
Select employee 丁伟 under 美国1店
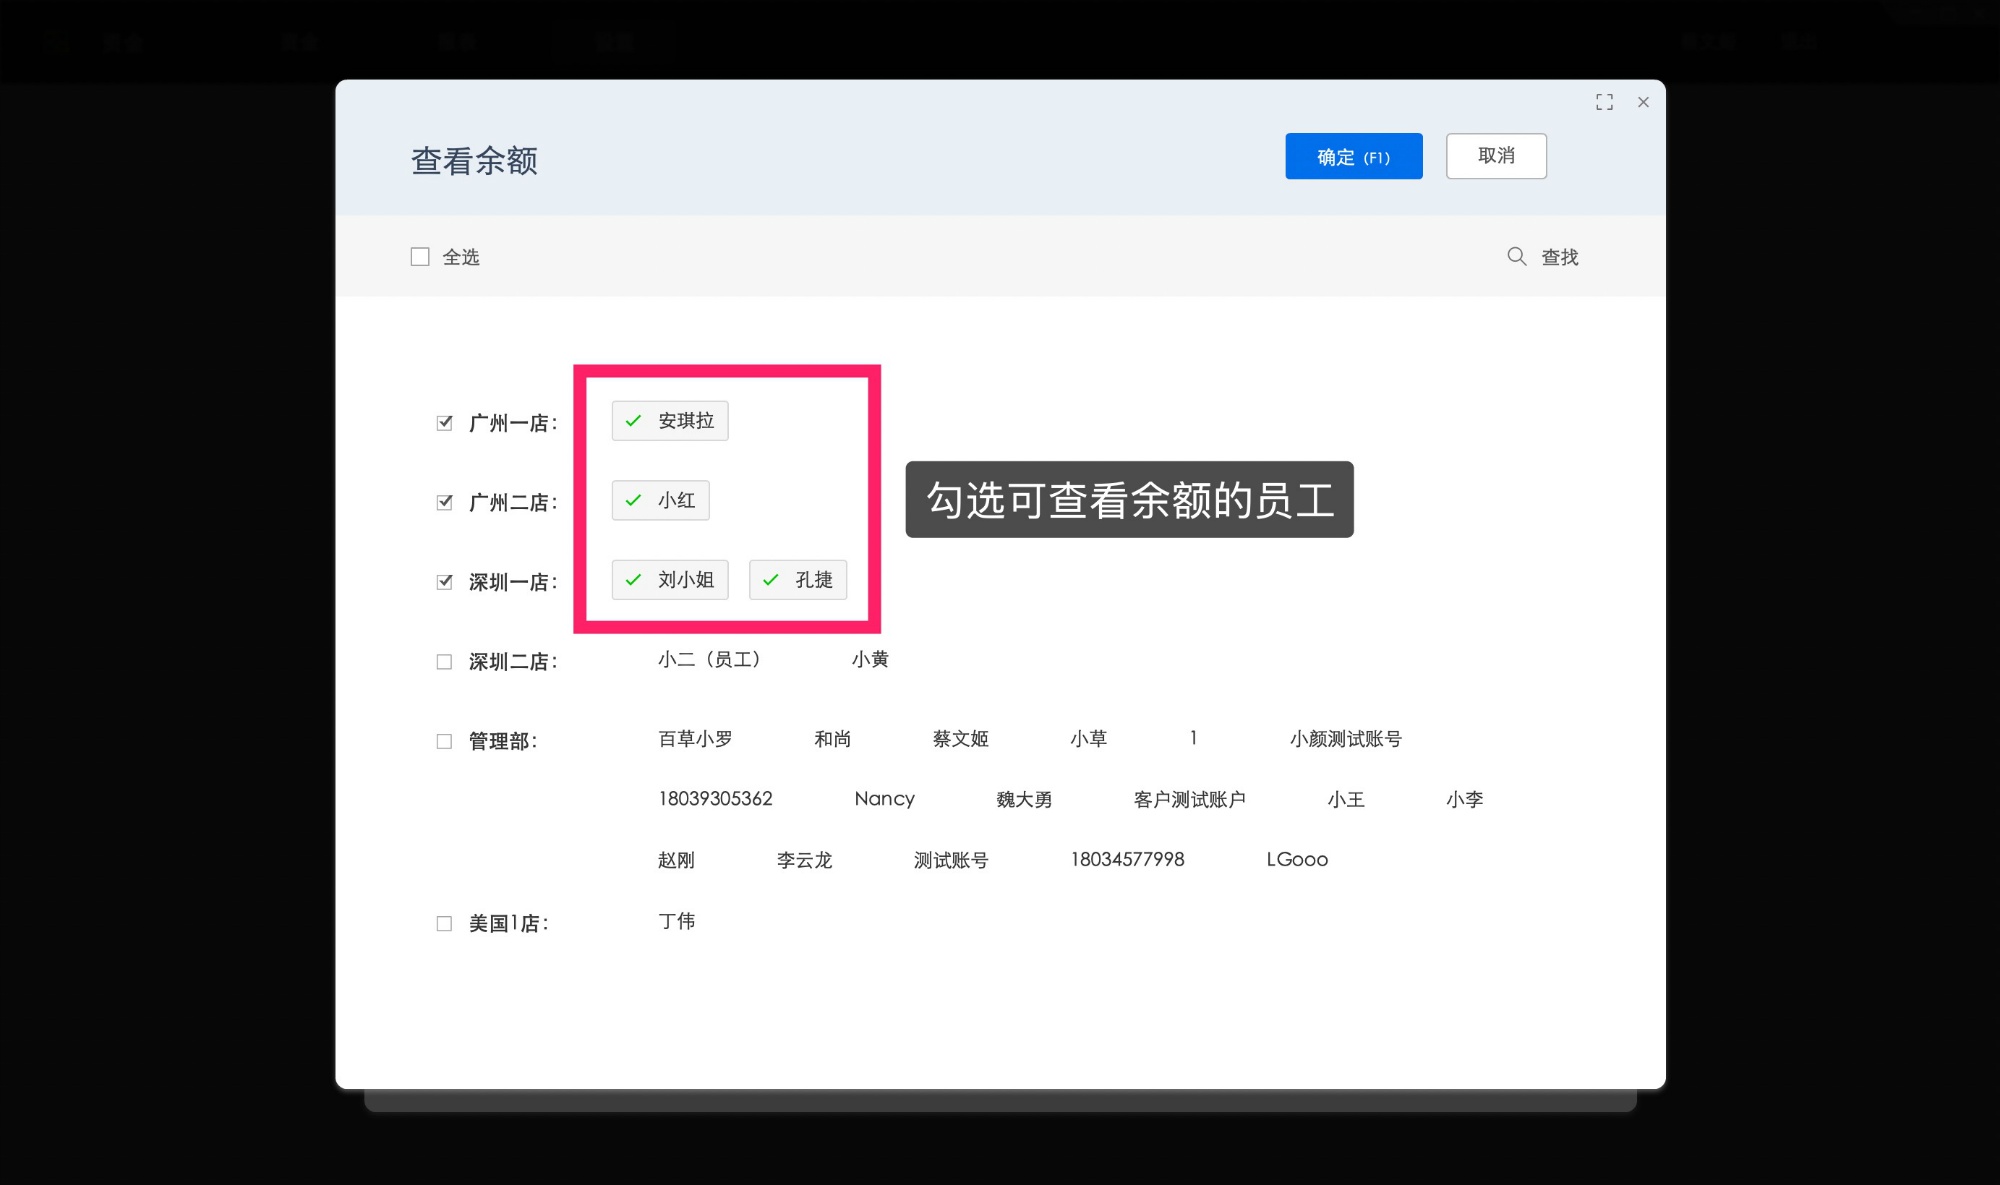coord(676,921)
